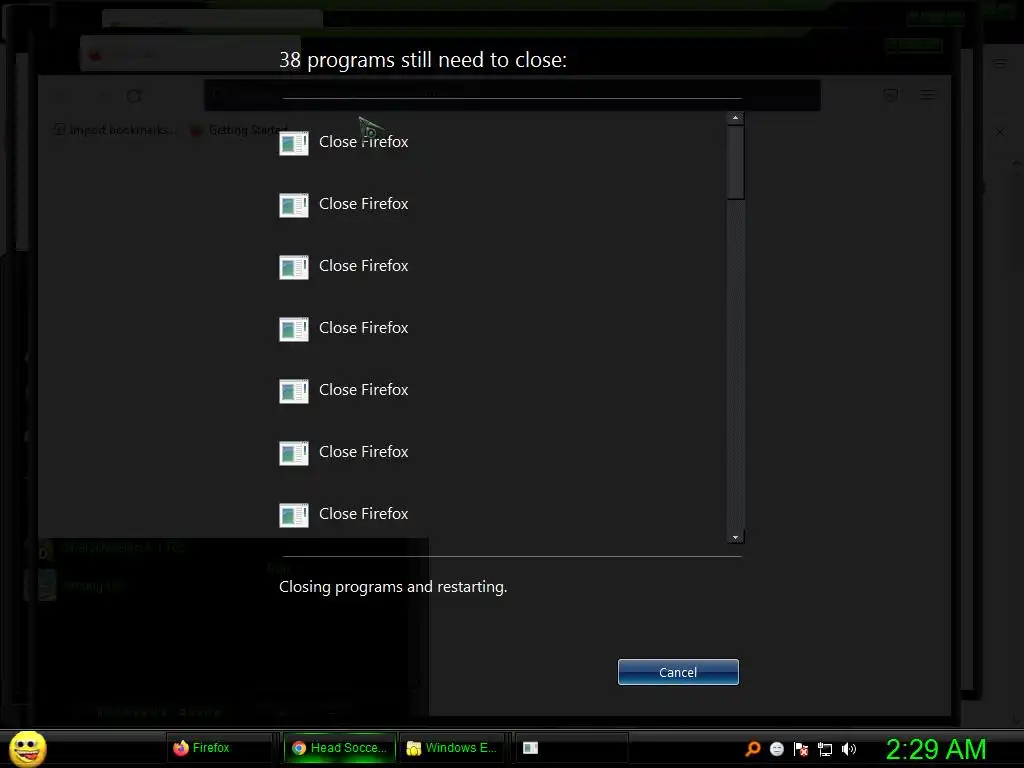Click the scroll down arrow of the program list
Viewport: 1024px width, 768px height.
tap(735, 537)
